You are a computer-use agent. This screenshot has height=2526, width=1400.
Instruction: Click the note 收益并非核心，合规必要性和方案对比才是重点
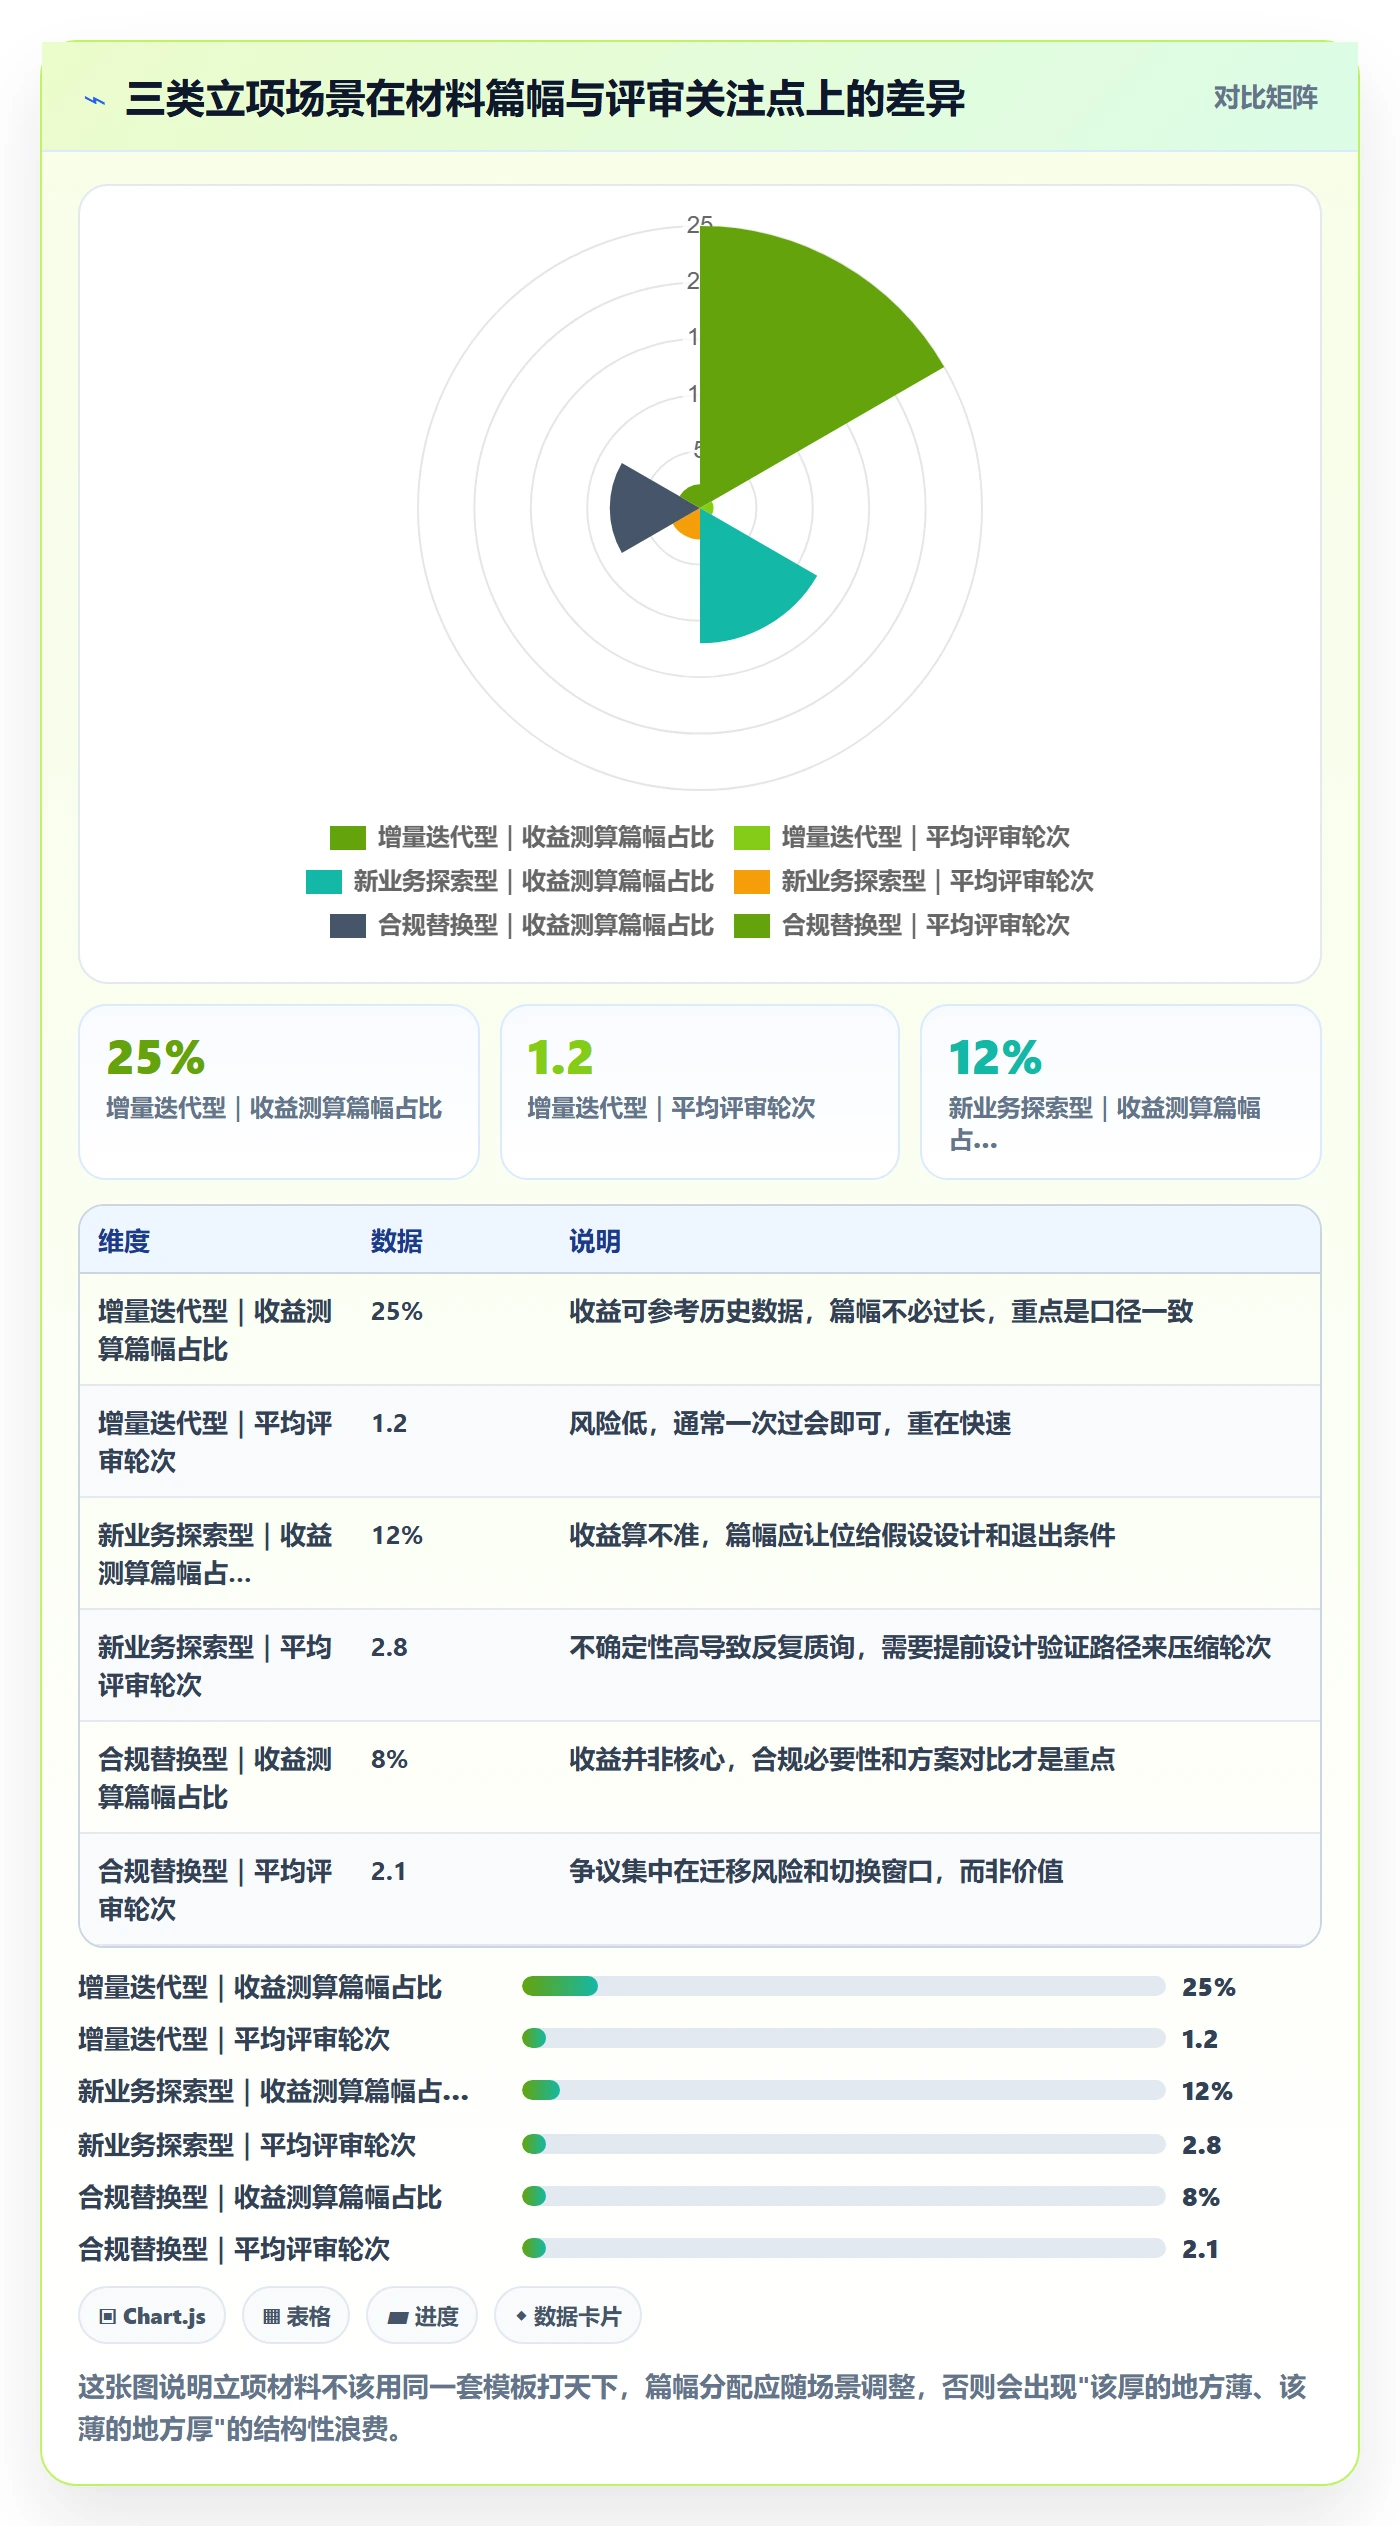click(842, 1759)
